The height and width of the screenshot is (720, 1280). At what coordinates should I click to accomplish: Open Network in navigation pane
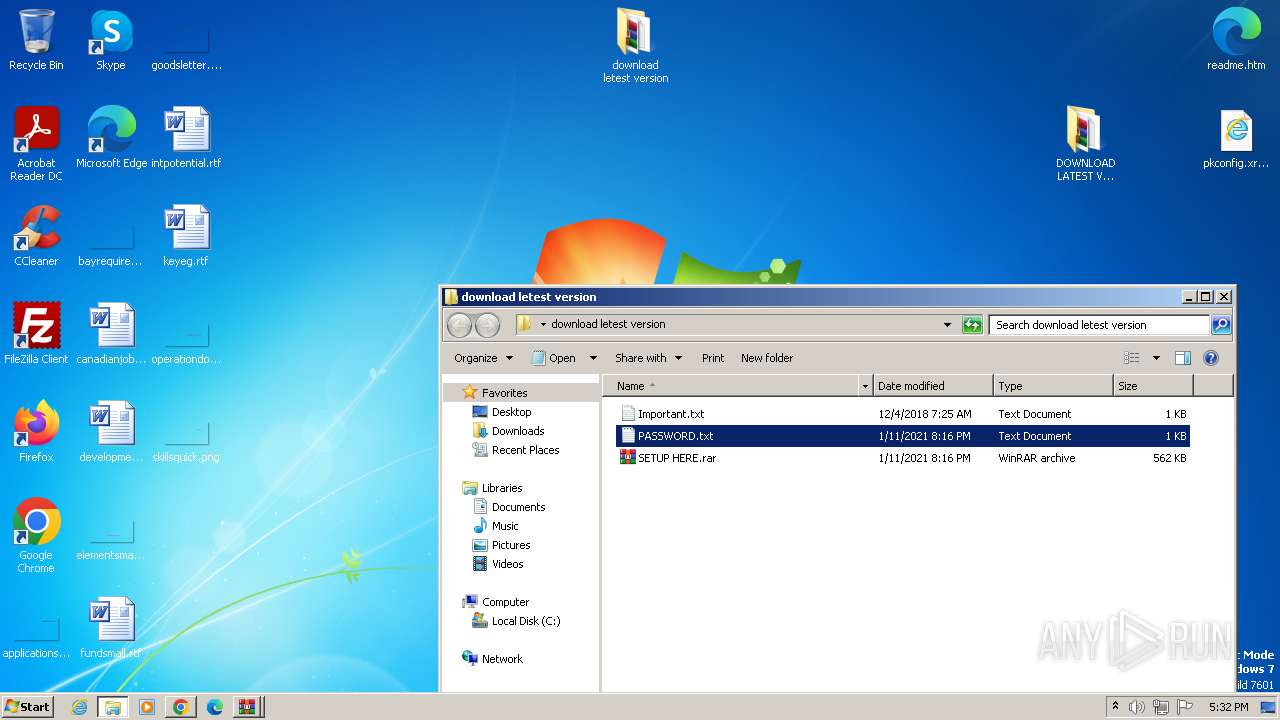click(502, 659)
